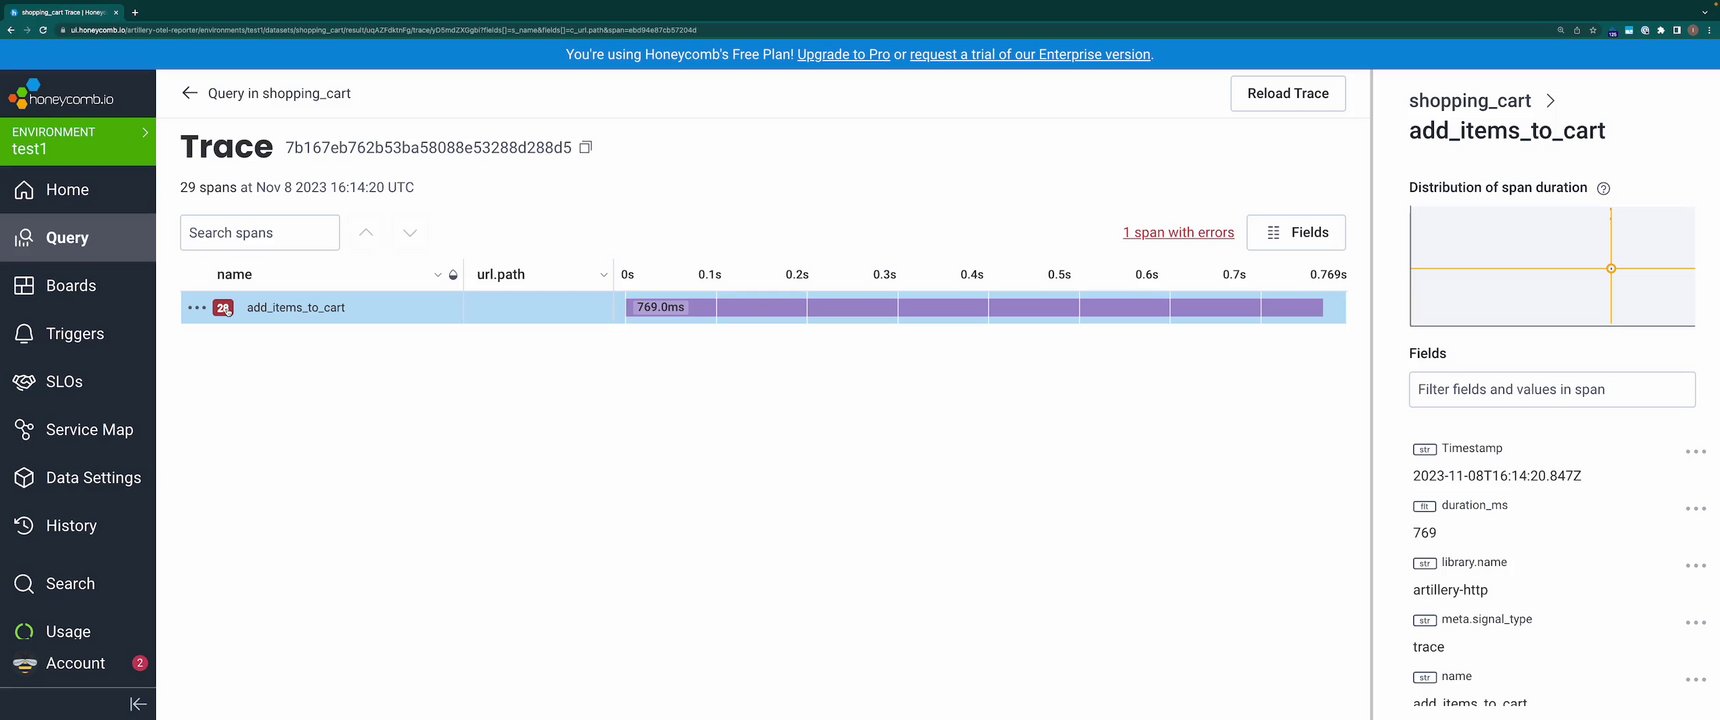Jump to previous matching span arrow

point(366,232)
